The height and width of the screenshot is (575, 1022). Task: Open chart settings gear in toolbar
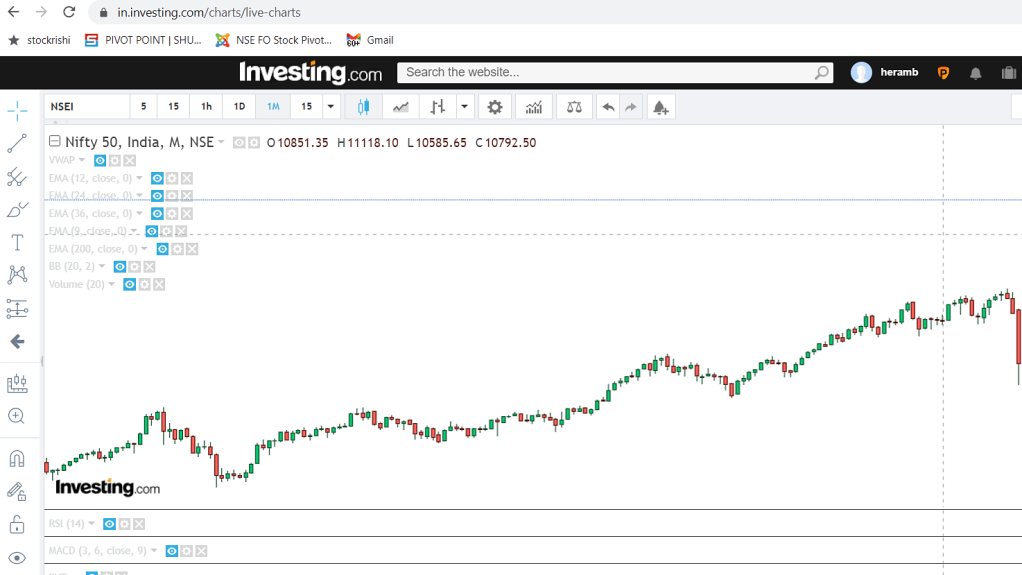point(495,107)
